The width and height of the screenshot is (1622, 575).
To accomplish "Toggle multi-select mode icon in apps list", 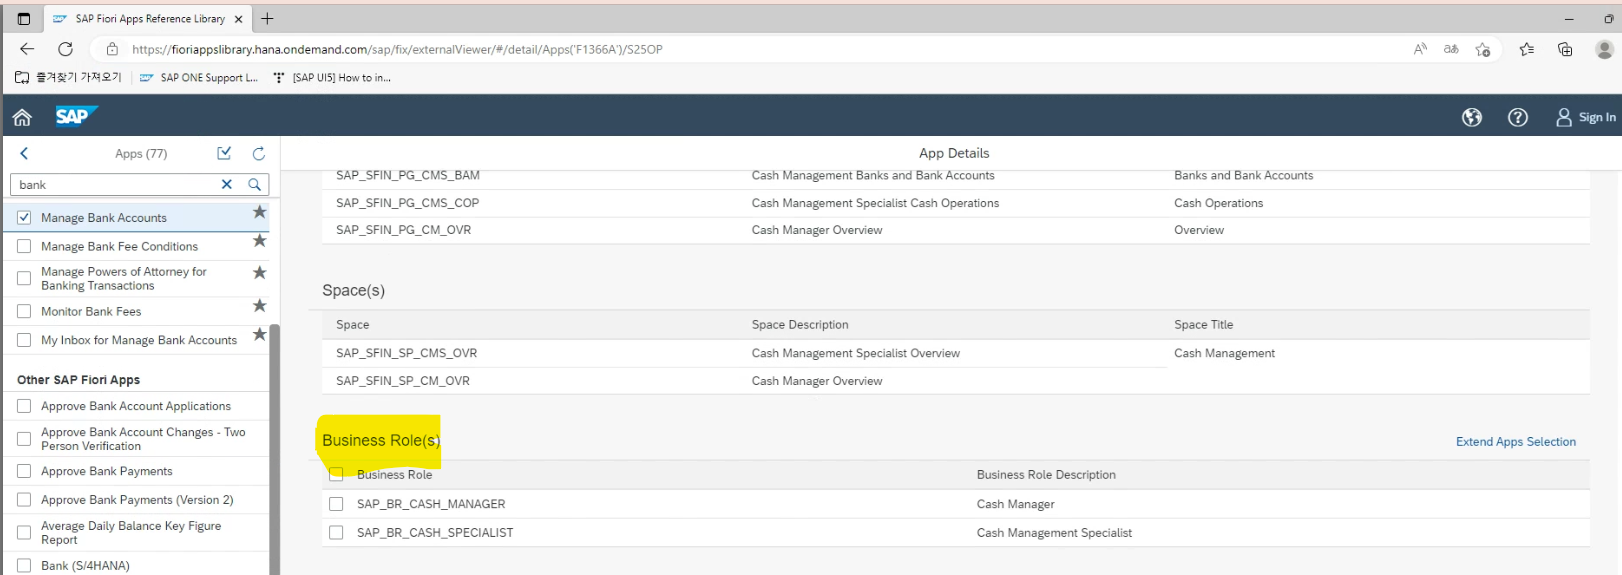I will tap(224, 153).
